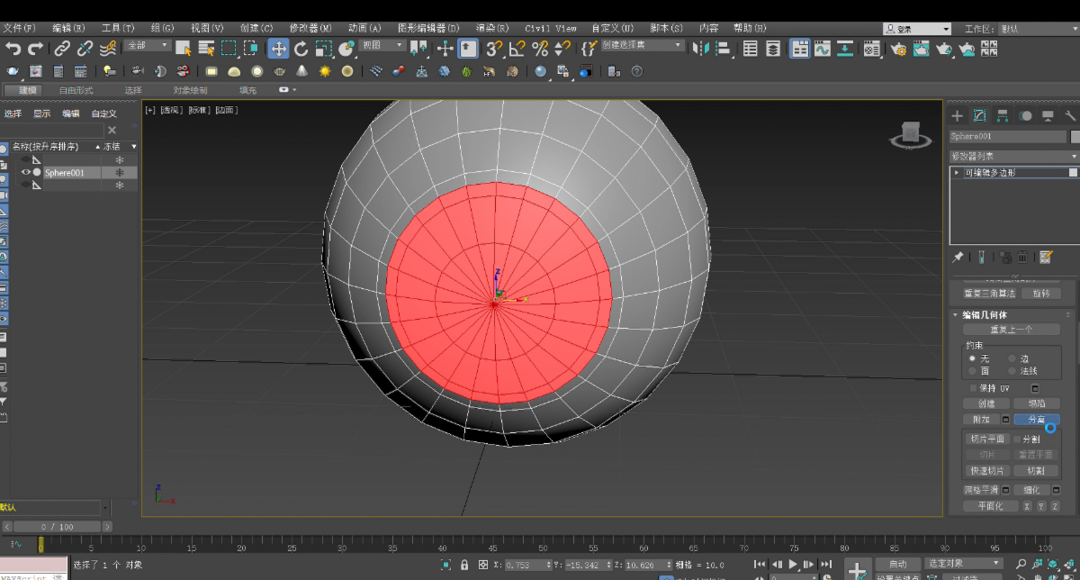Click the Mirror tool icon
The height and width of the screenshot is (580, 1080).
coord(702,48)
